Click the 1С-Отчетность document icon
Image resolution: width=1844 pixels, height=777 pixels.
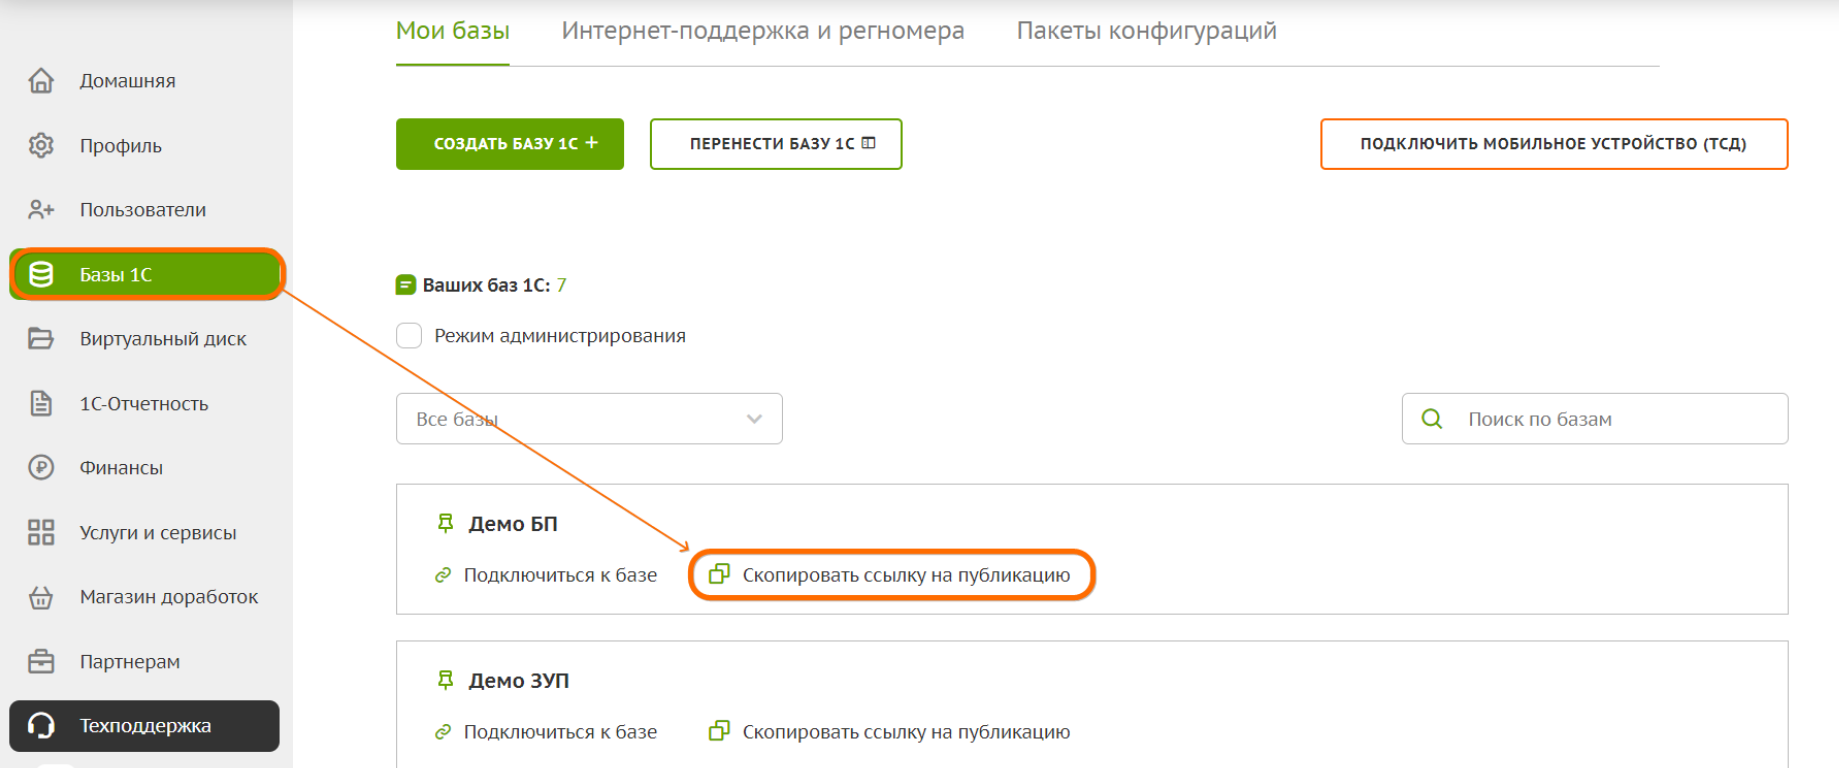pyautogui.click(x=41, y=404)
